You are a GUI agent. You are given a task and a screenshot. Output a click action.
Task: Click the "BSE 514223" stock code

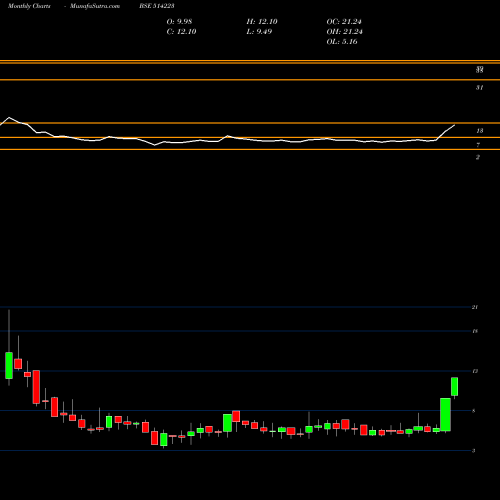[157, 6]
